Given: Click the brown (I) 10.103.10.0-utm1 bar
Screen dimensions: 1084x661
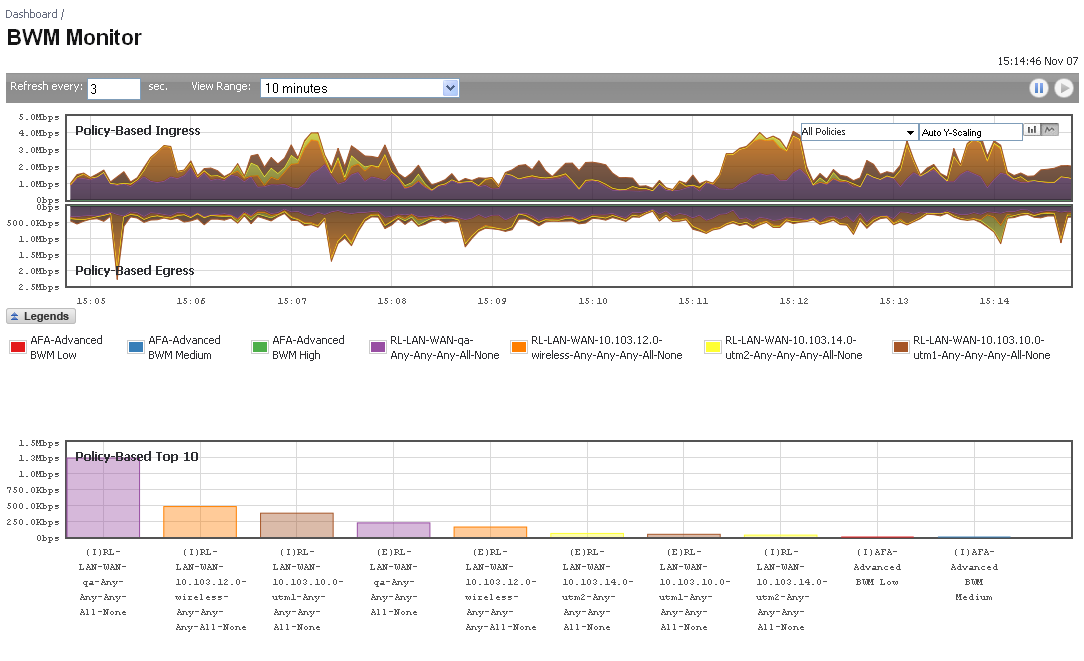Looking at the screenshot, I should click(297, 525).
